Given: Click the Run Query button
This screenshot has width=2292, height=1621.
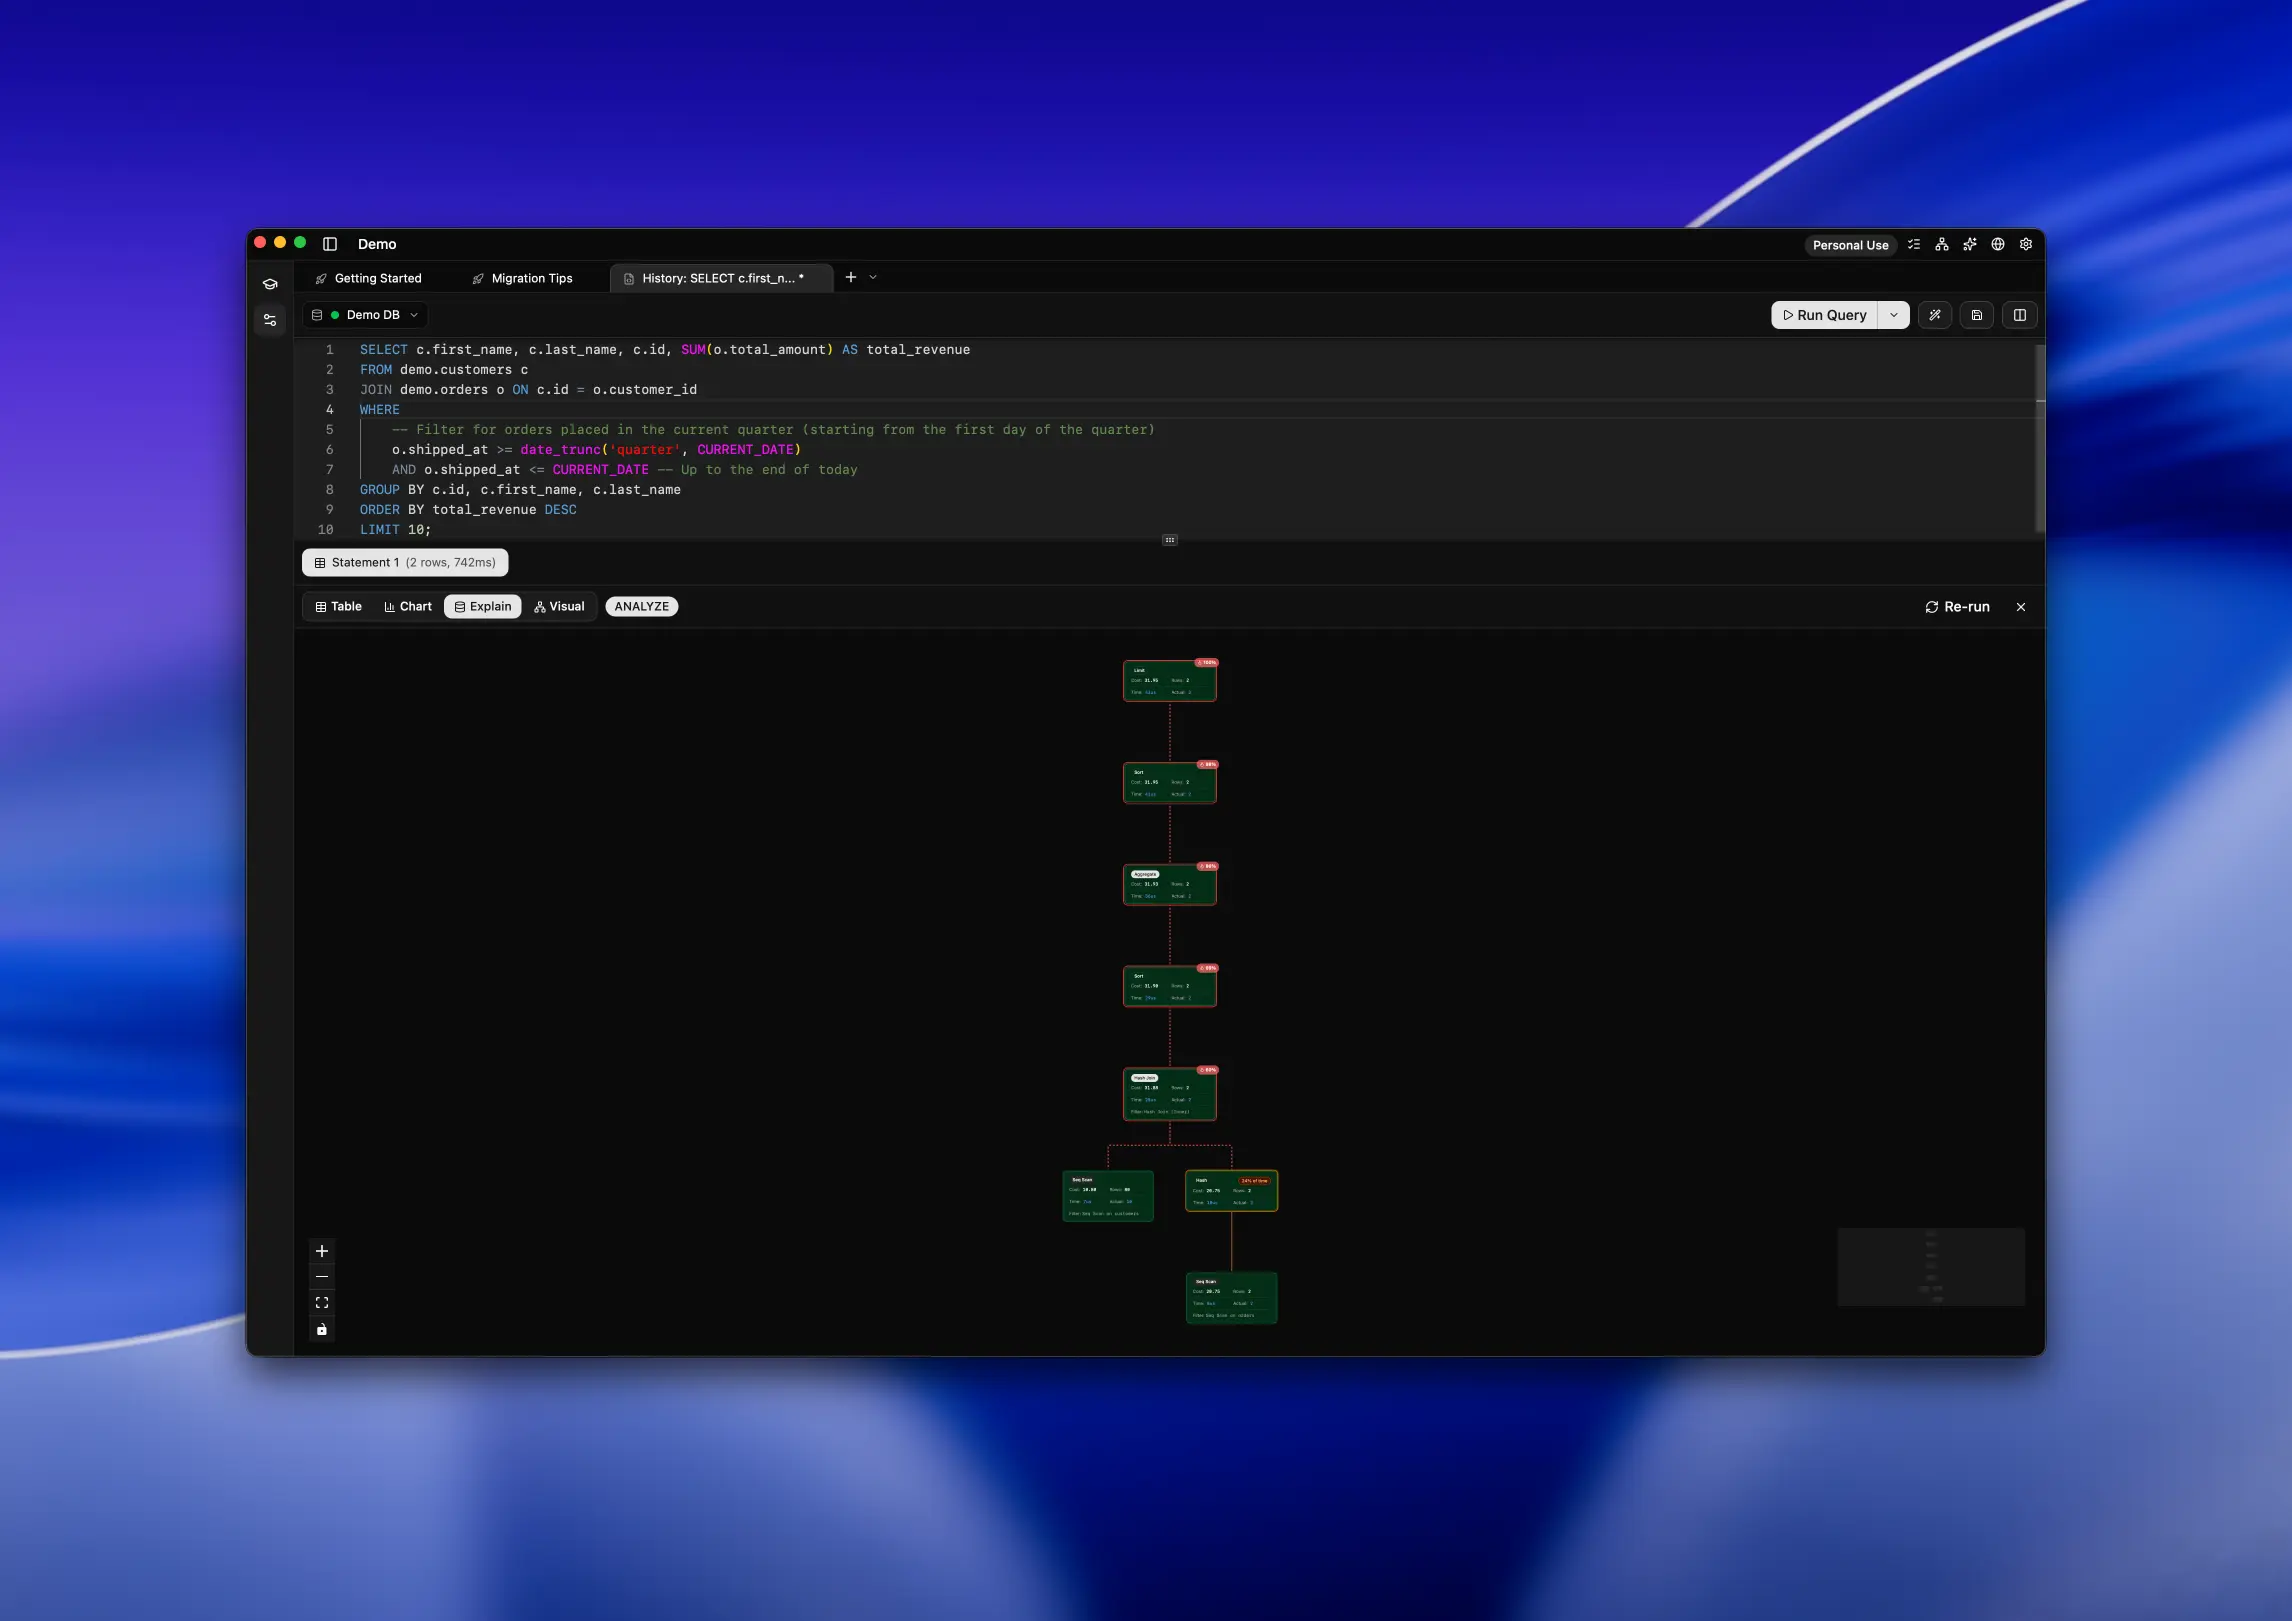Looking at the screenshot, I should (1824, 315).
